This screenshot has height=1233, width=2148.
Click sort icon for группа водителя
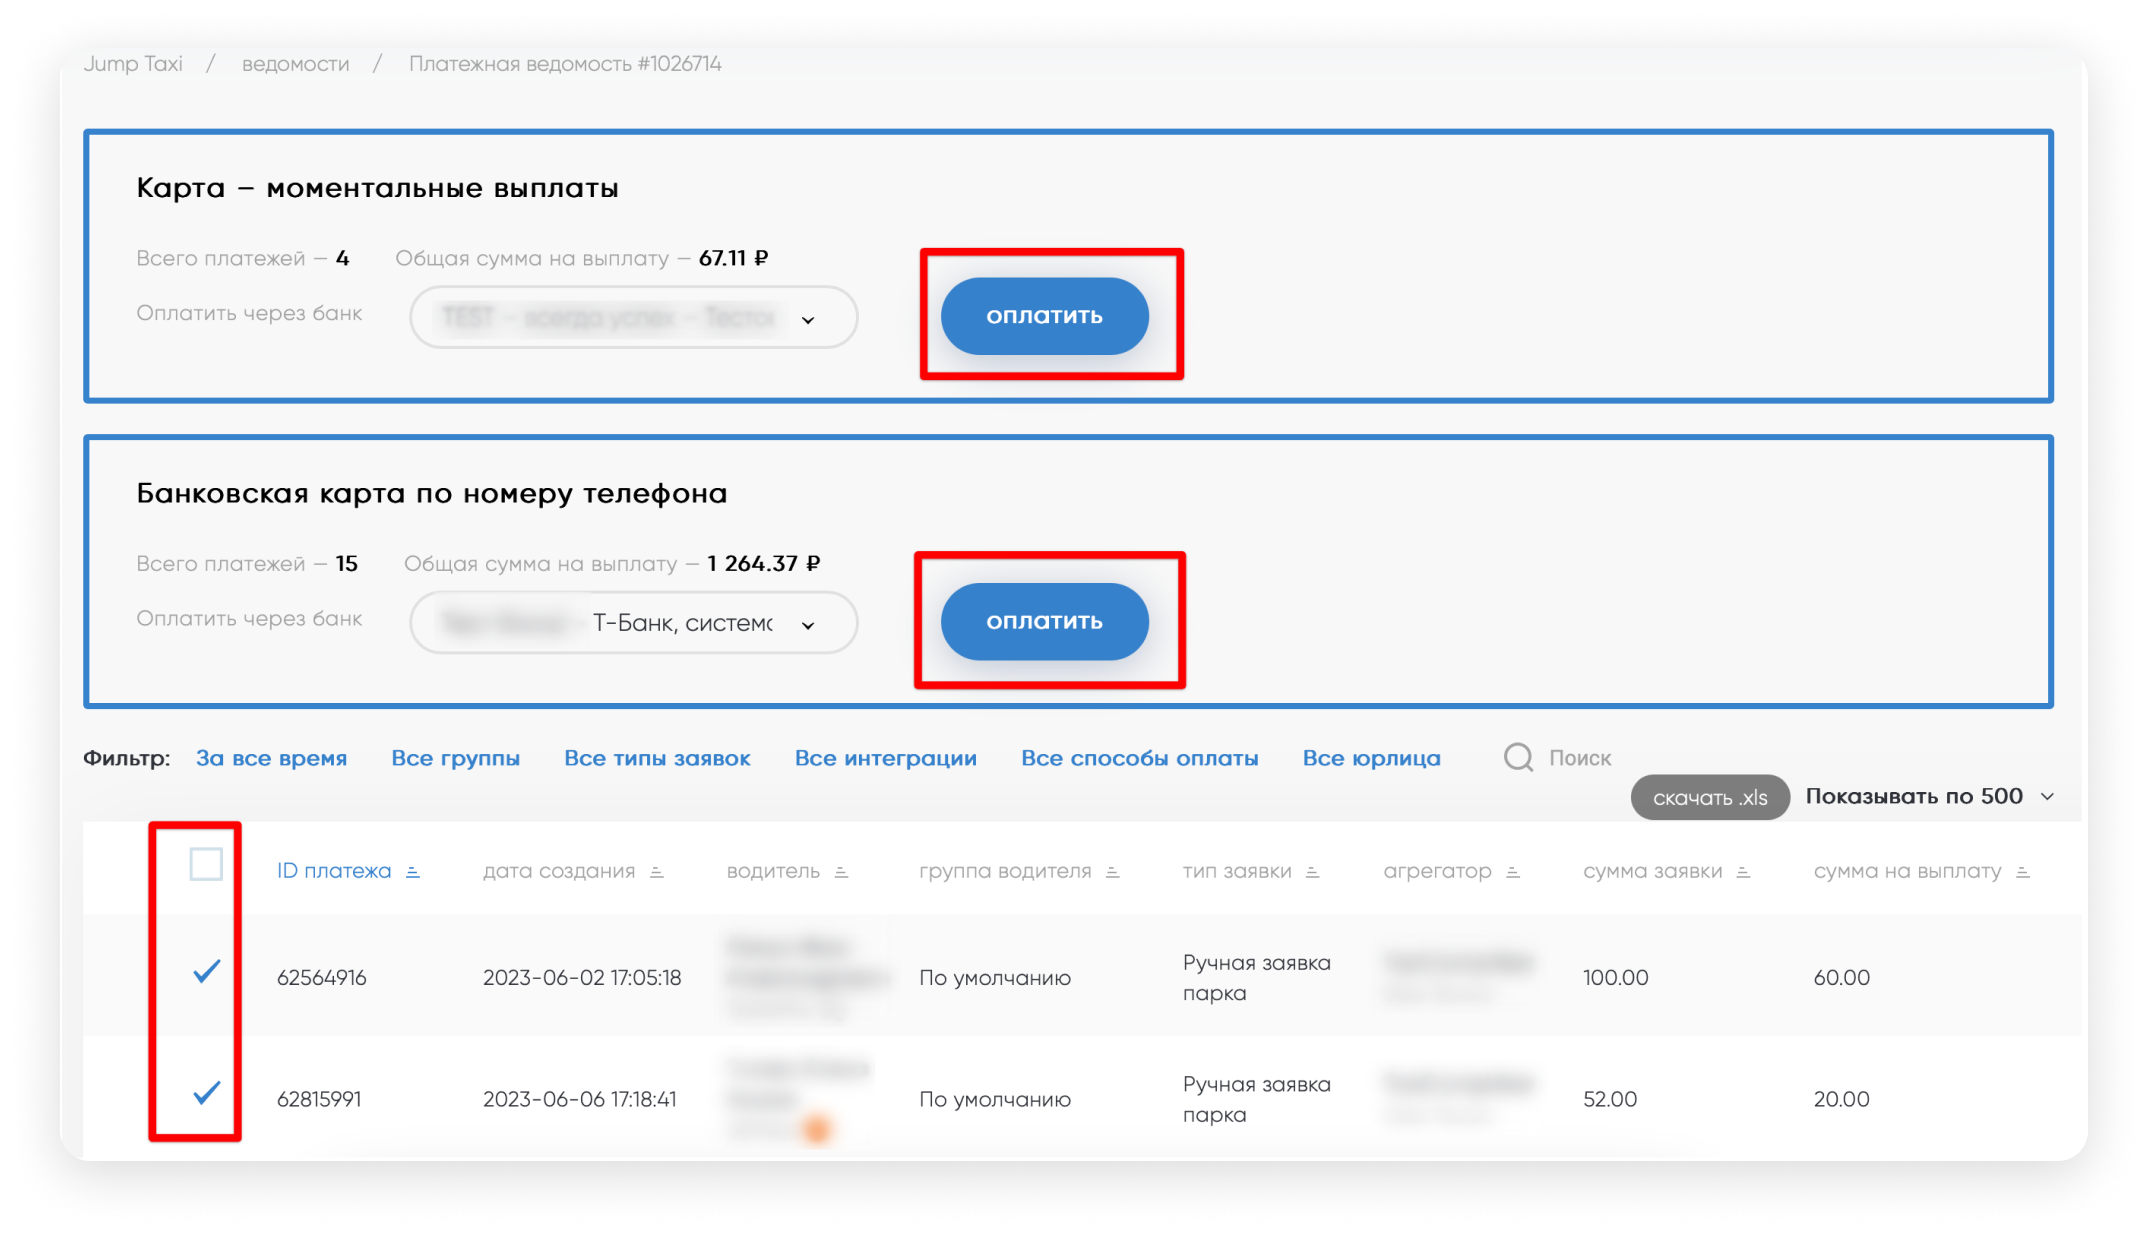pyautogui.click(x=1112, y=873)
